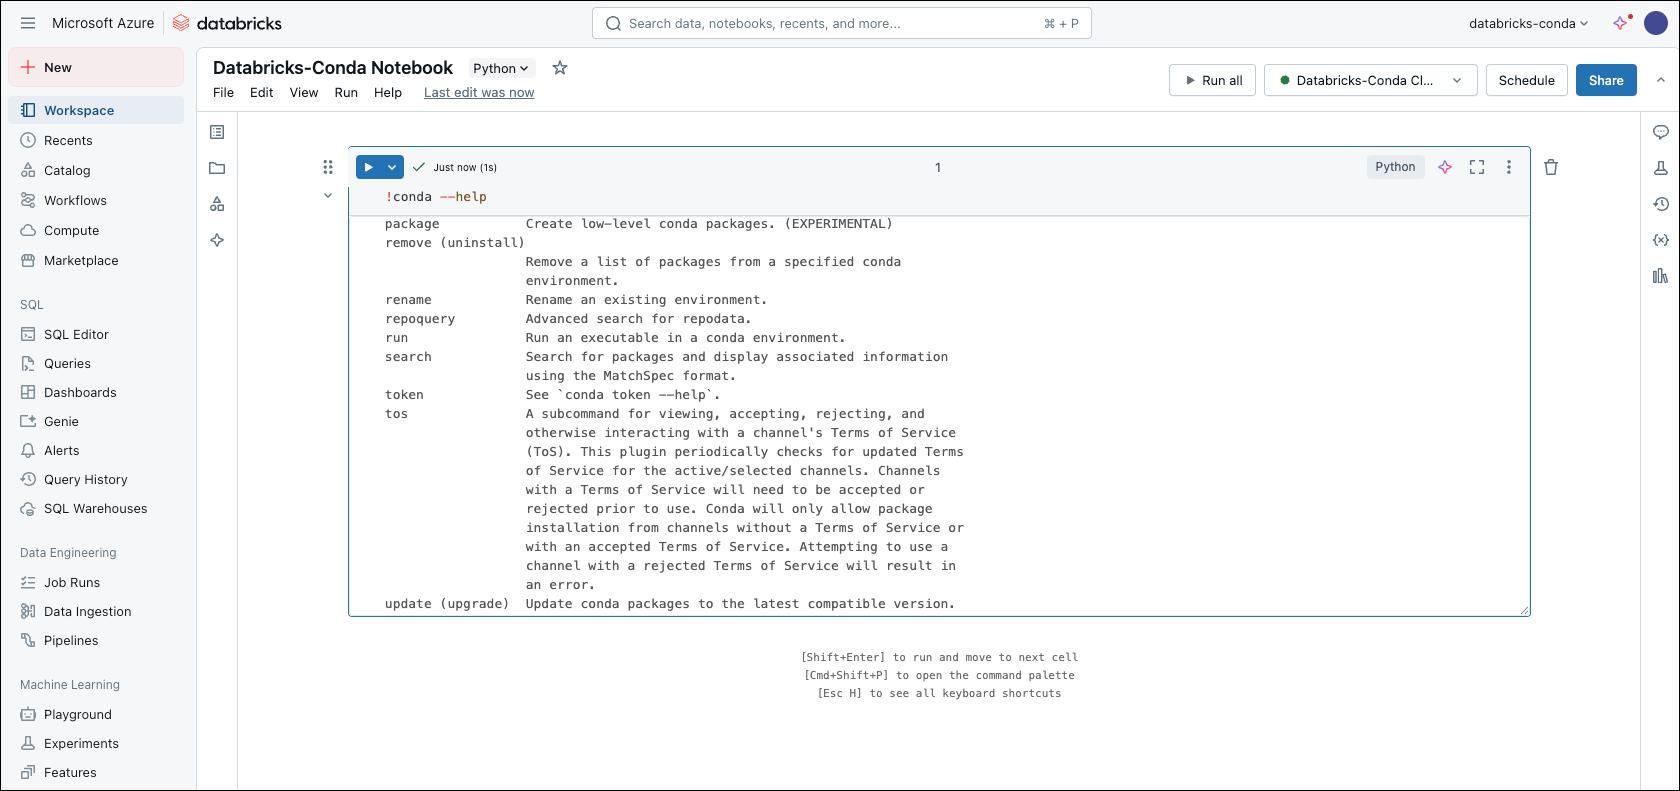Image resolution: width=1680 pixels, height=791 pixels.
Task: Open SQL Editor in the sidebar
Action: 96,334
